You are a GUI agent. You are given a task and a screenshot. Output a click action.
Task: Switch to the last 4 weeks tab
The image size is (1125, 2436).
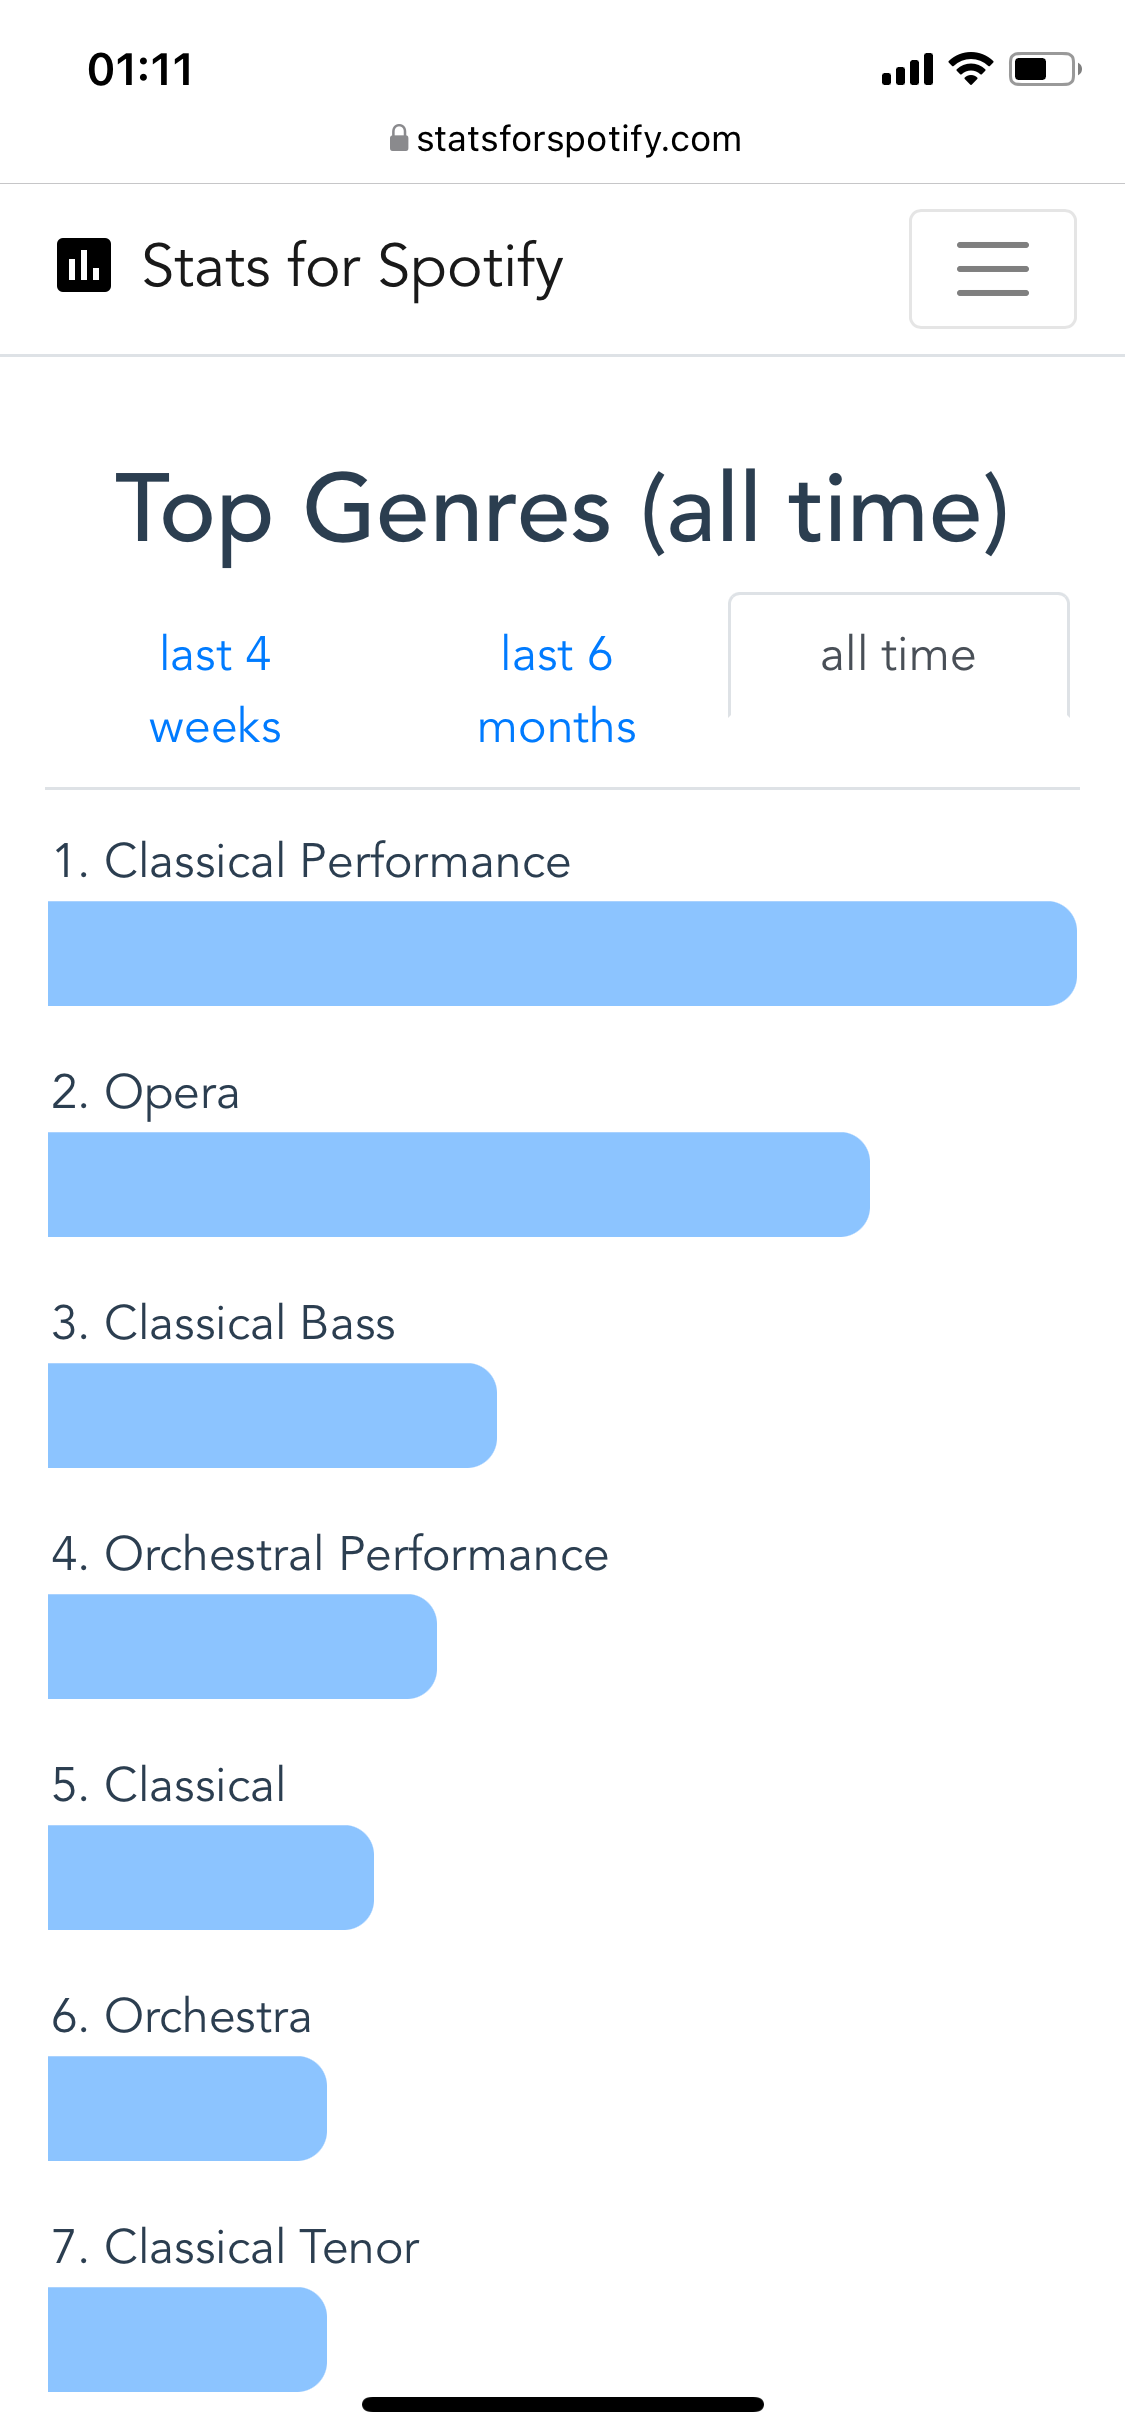[215, 690]
